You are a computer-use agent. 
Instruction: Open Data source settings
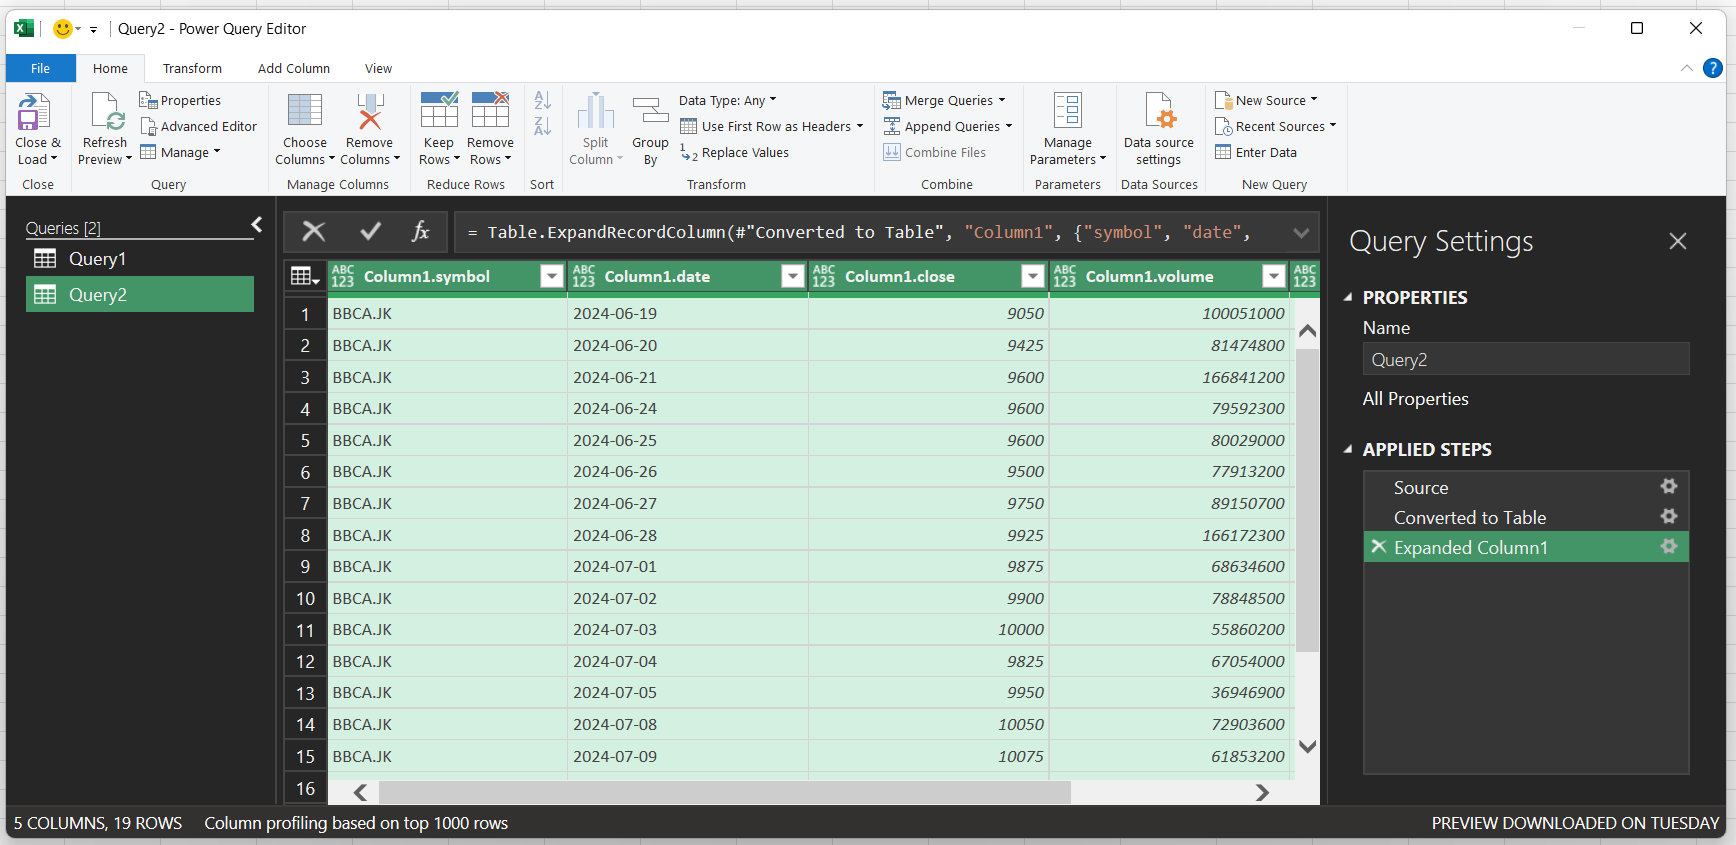click(x=1158, y=112)
